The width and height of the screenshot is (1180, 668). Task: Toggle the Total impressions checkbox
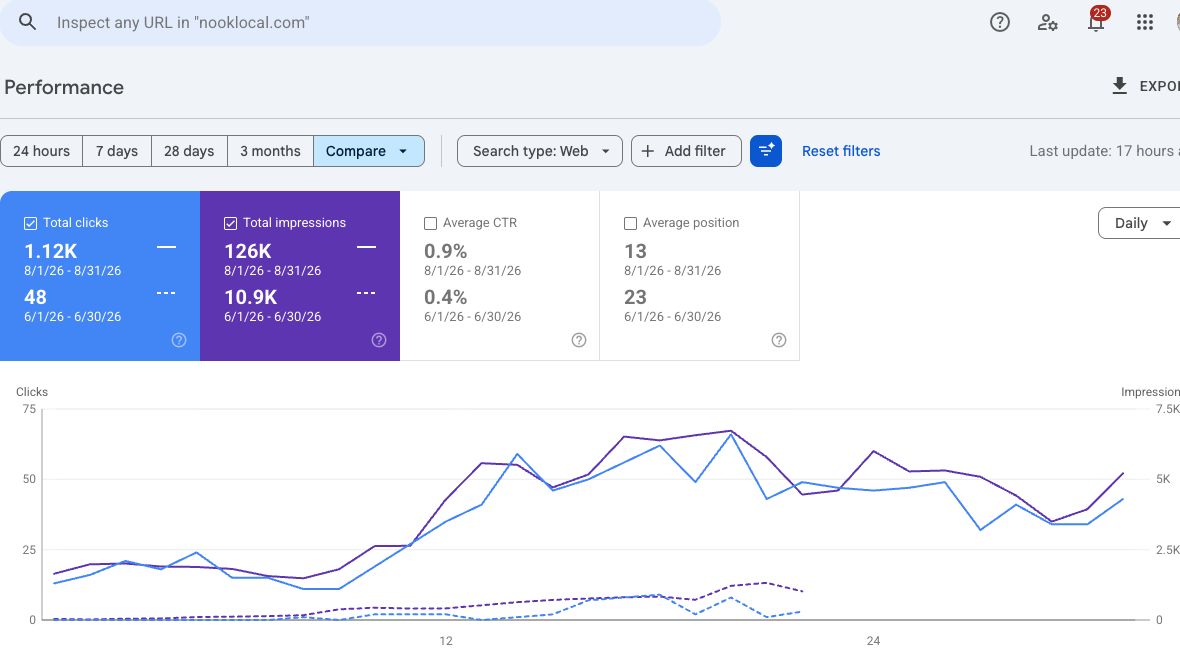coord(230,223)
